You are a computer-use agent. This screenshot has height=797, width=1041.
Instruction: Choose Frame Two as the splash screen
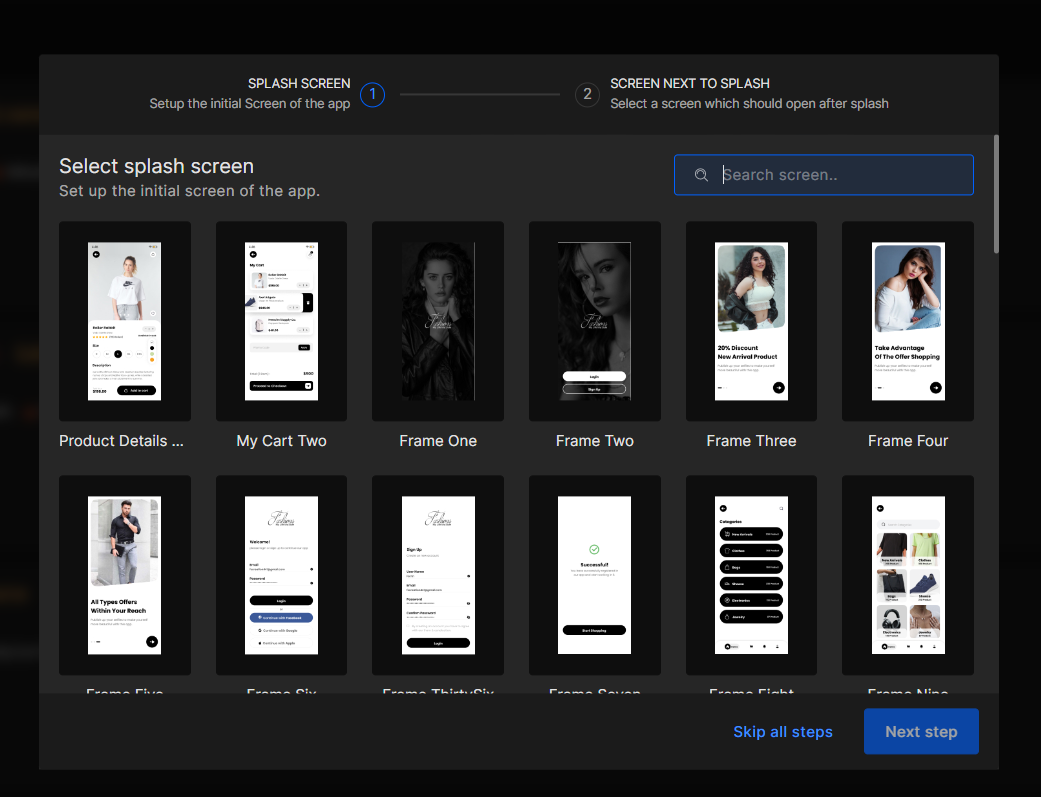594,320
